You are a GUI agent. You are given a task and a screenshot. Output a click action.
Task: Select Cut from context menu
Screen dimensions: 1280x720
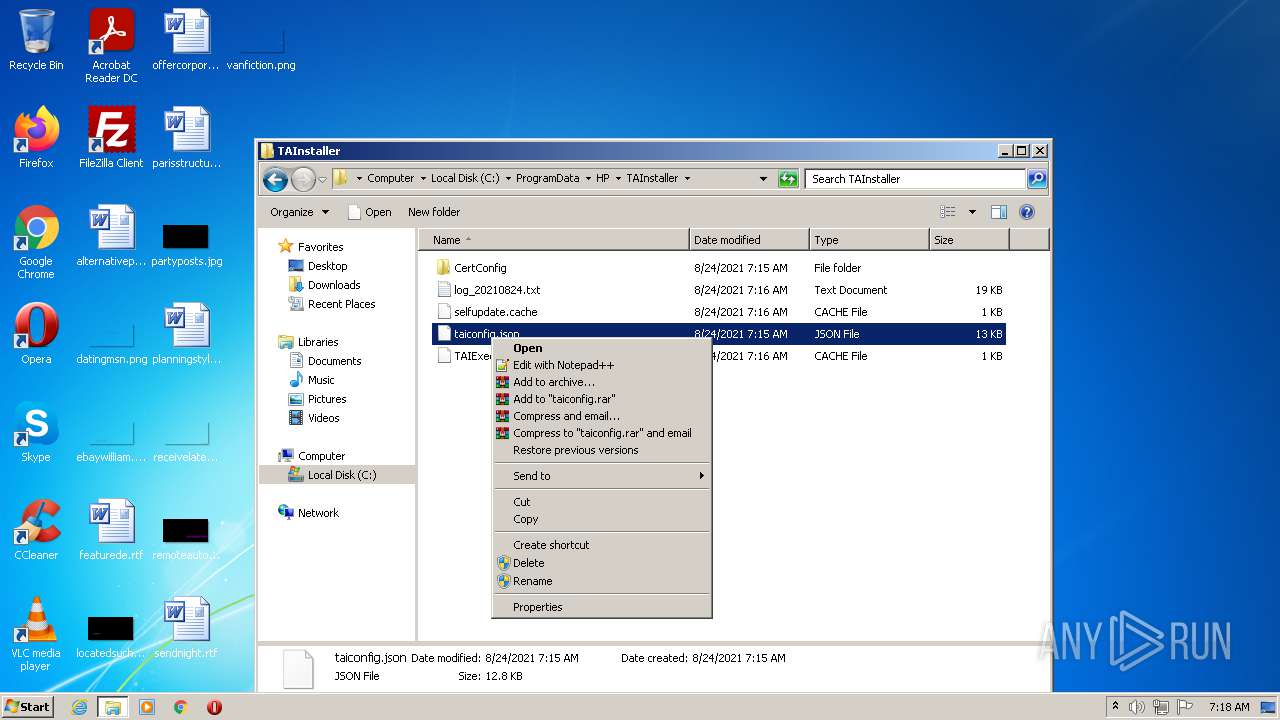click(602, 502)
